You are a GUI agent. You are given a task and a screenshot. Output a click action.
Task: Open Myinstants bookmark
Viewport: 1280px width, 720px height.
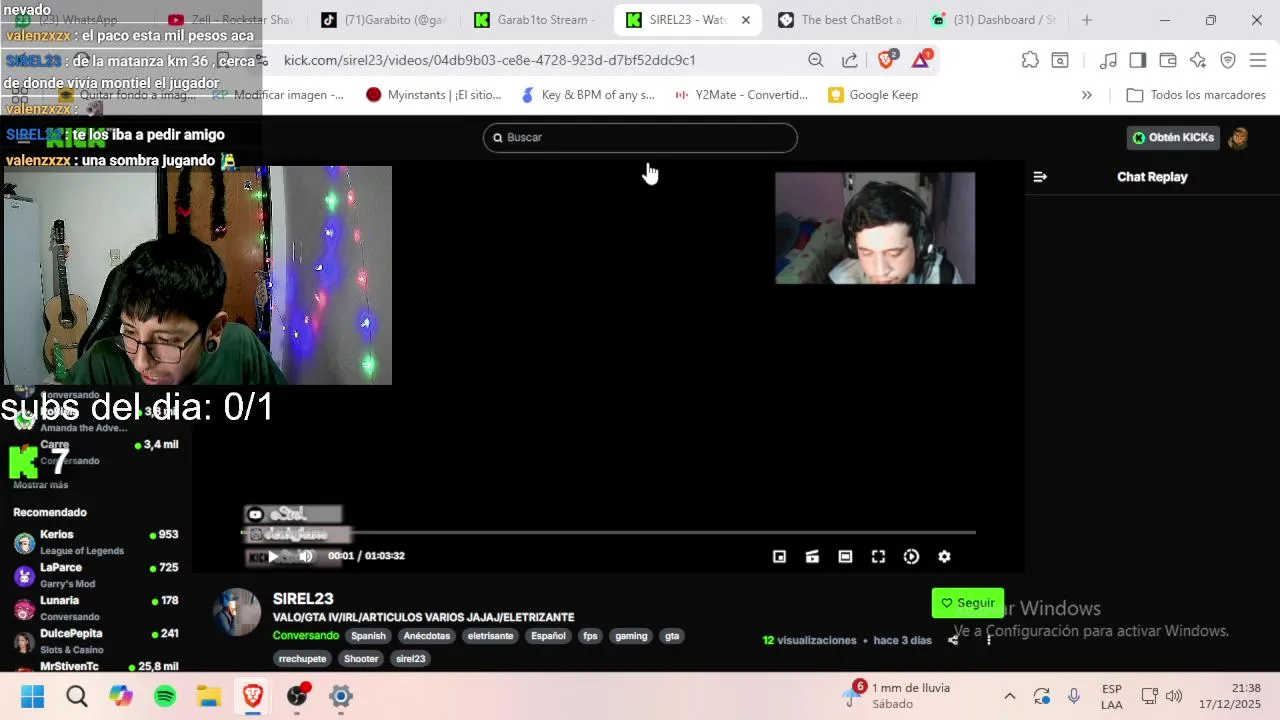pyautogui.click(x=433, y=95)
